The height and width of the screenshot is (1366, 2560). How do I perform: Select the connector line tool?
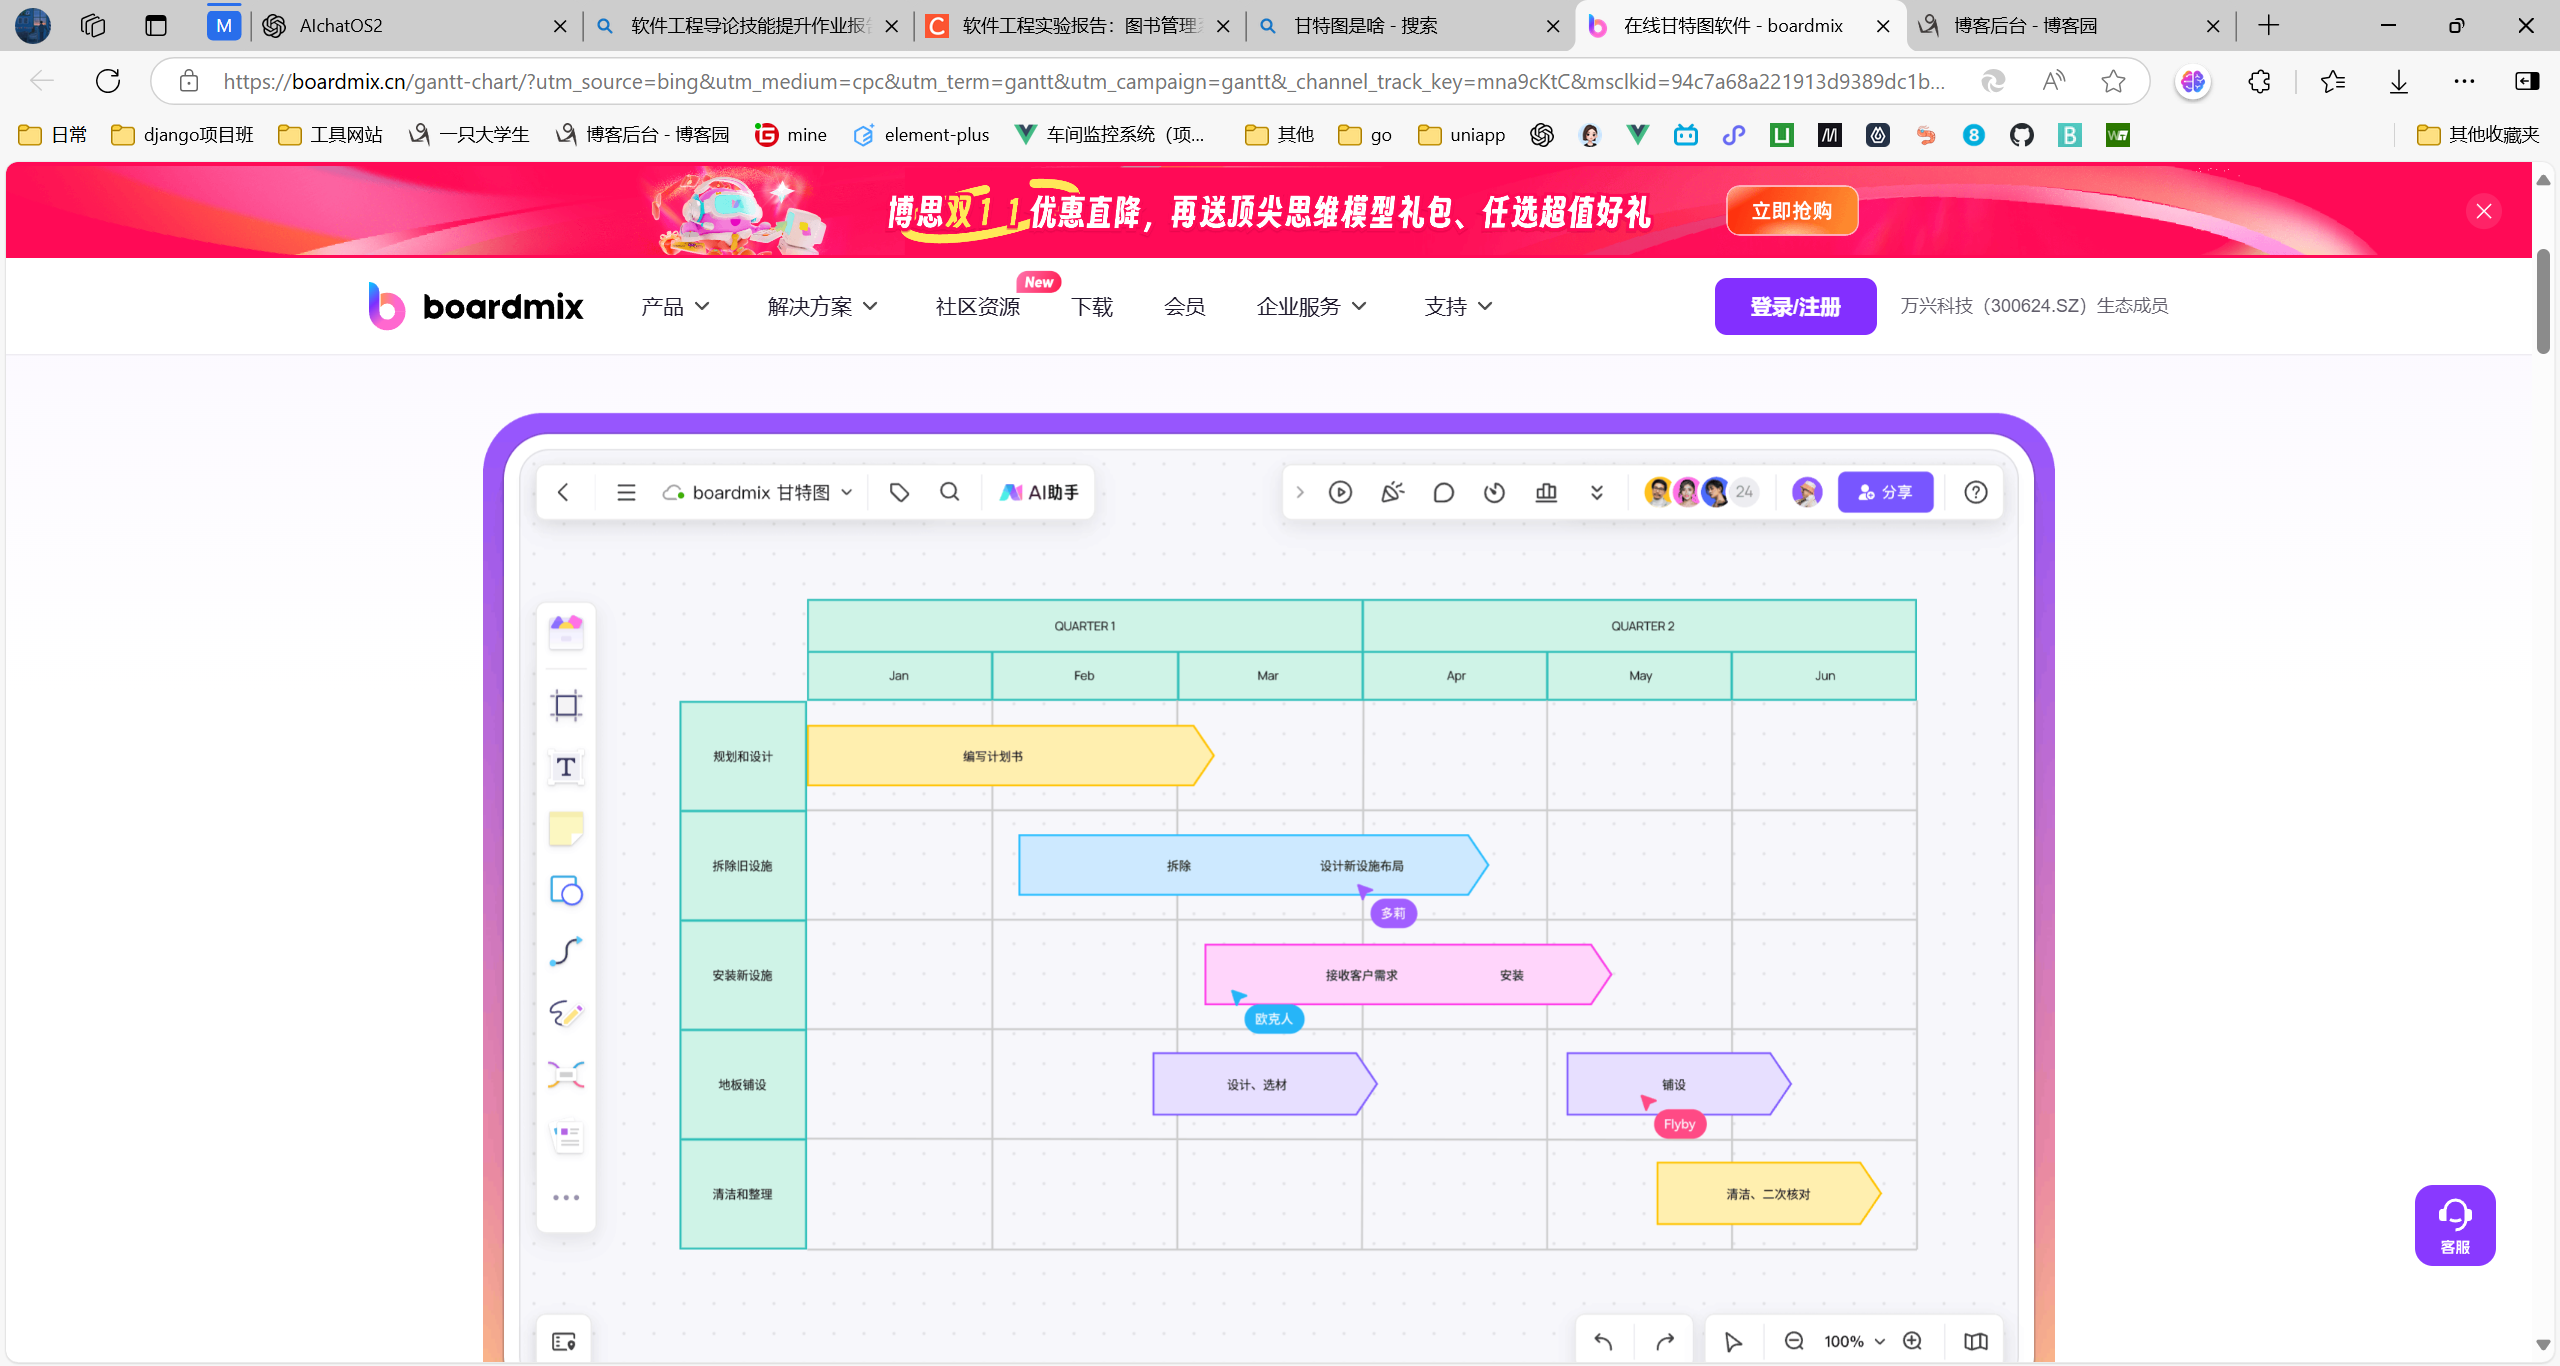click(x=566, y=952)
